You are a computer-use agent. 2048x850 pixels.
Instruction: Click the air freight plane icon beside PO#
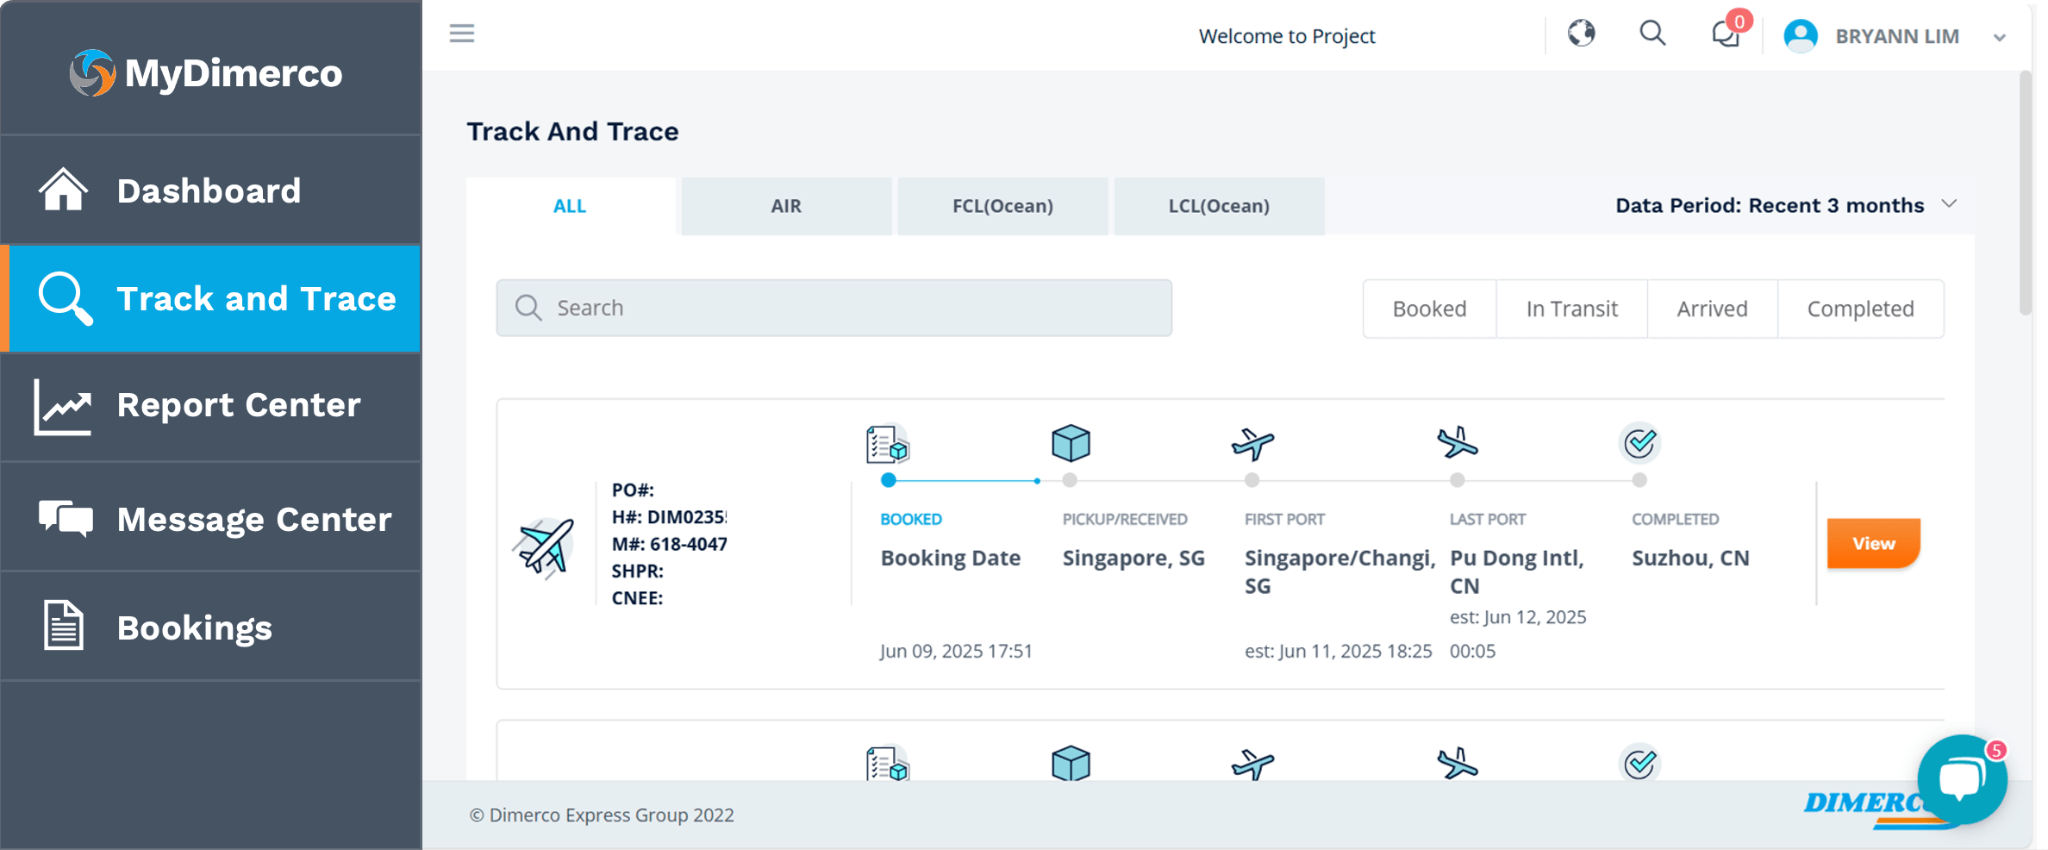[544, 546]
